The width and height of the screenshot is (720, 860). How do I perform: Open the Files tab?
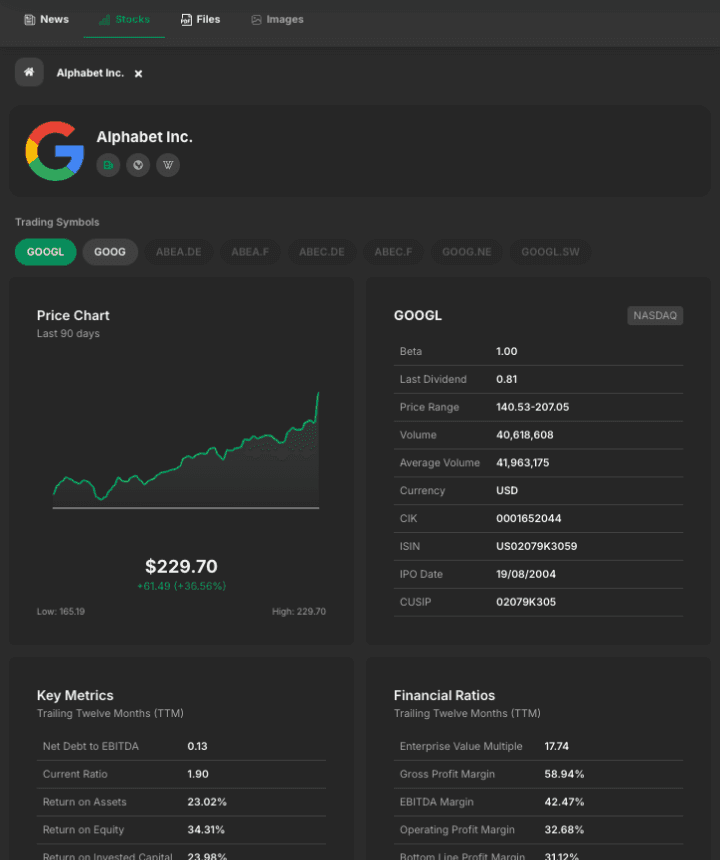click(x=200, y=19)
